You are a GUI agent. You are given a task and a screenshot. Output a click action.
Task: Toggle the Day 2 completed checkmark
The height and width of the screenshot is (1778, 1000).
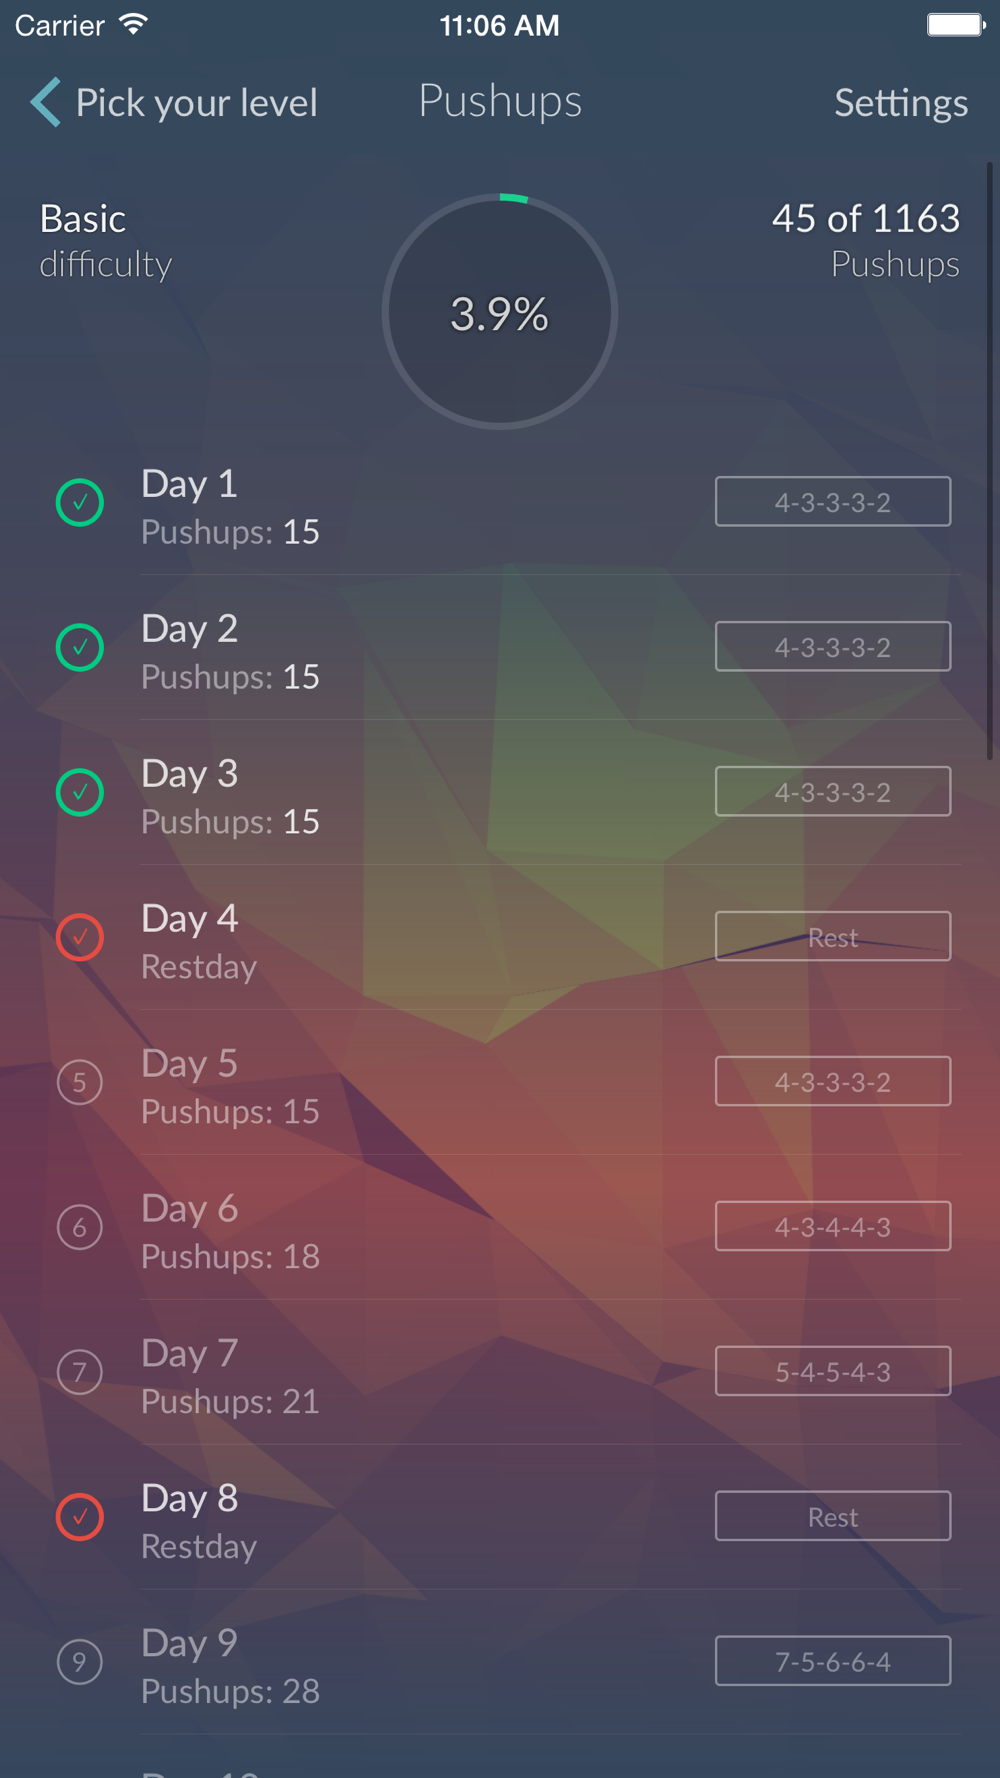coord(80,647)
